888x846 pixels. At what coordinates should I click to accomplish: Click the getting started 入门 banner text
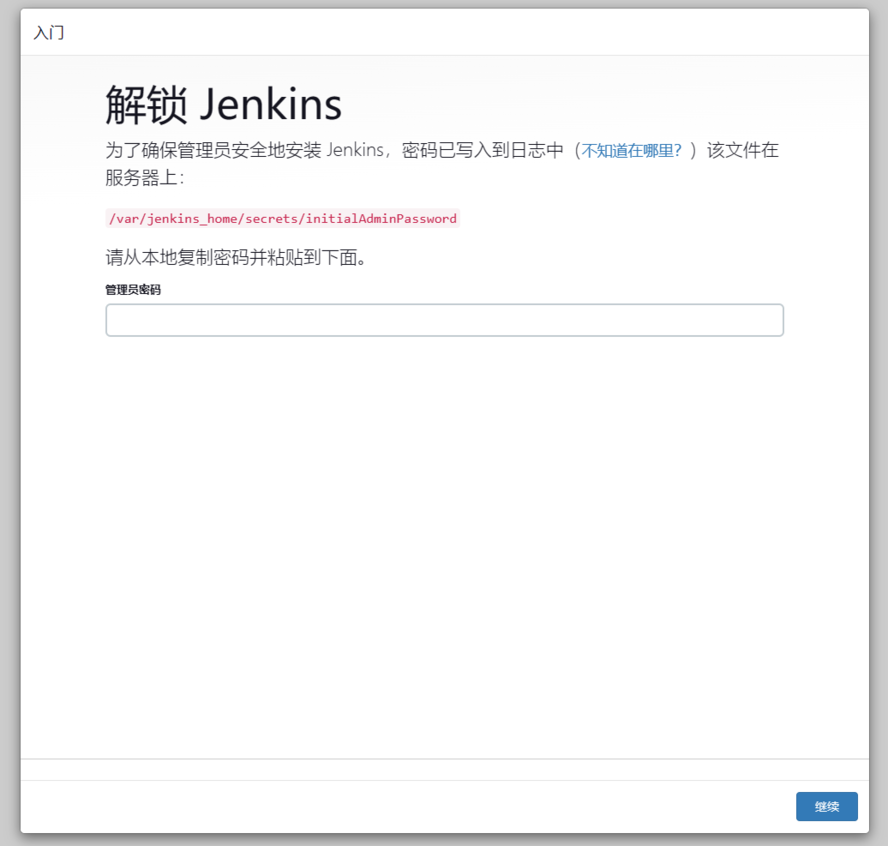pyautogui.click(x=46, y=32)
